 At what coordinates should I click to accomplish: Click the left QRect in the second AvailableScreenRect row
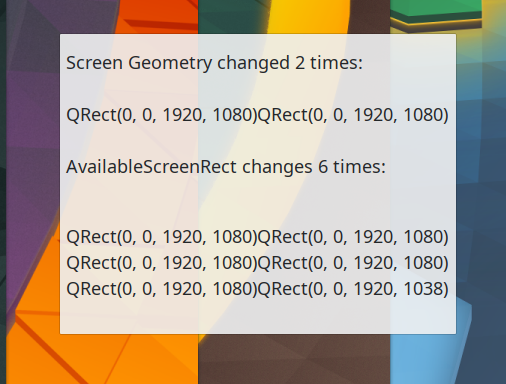[162, 263]
